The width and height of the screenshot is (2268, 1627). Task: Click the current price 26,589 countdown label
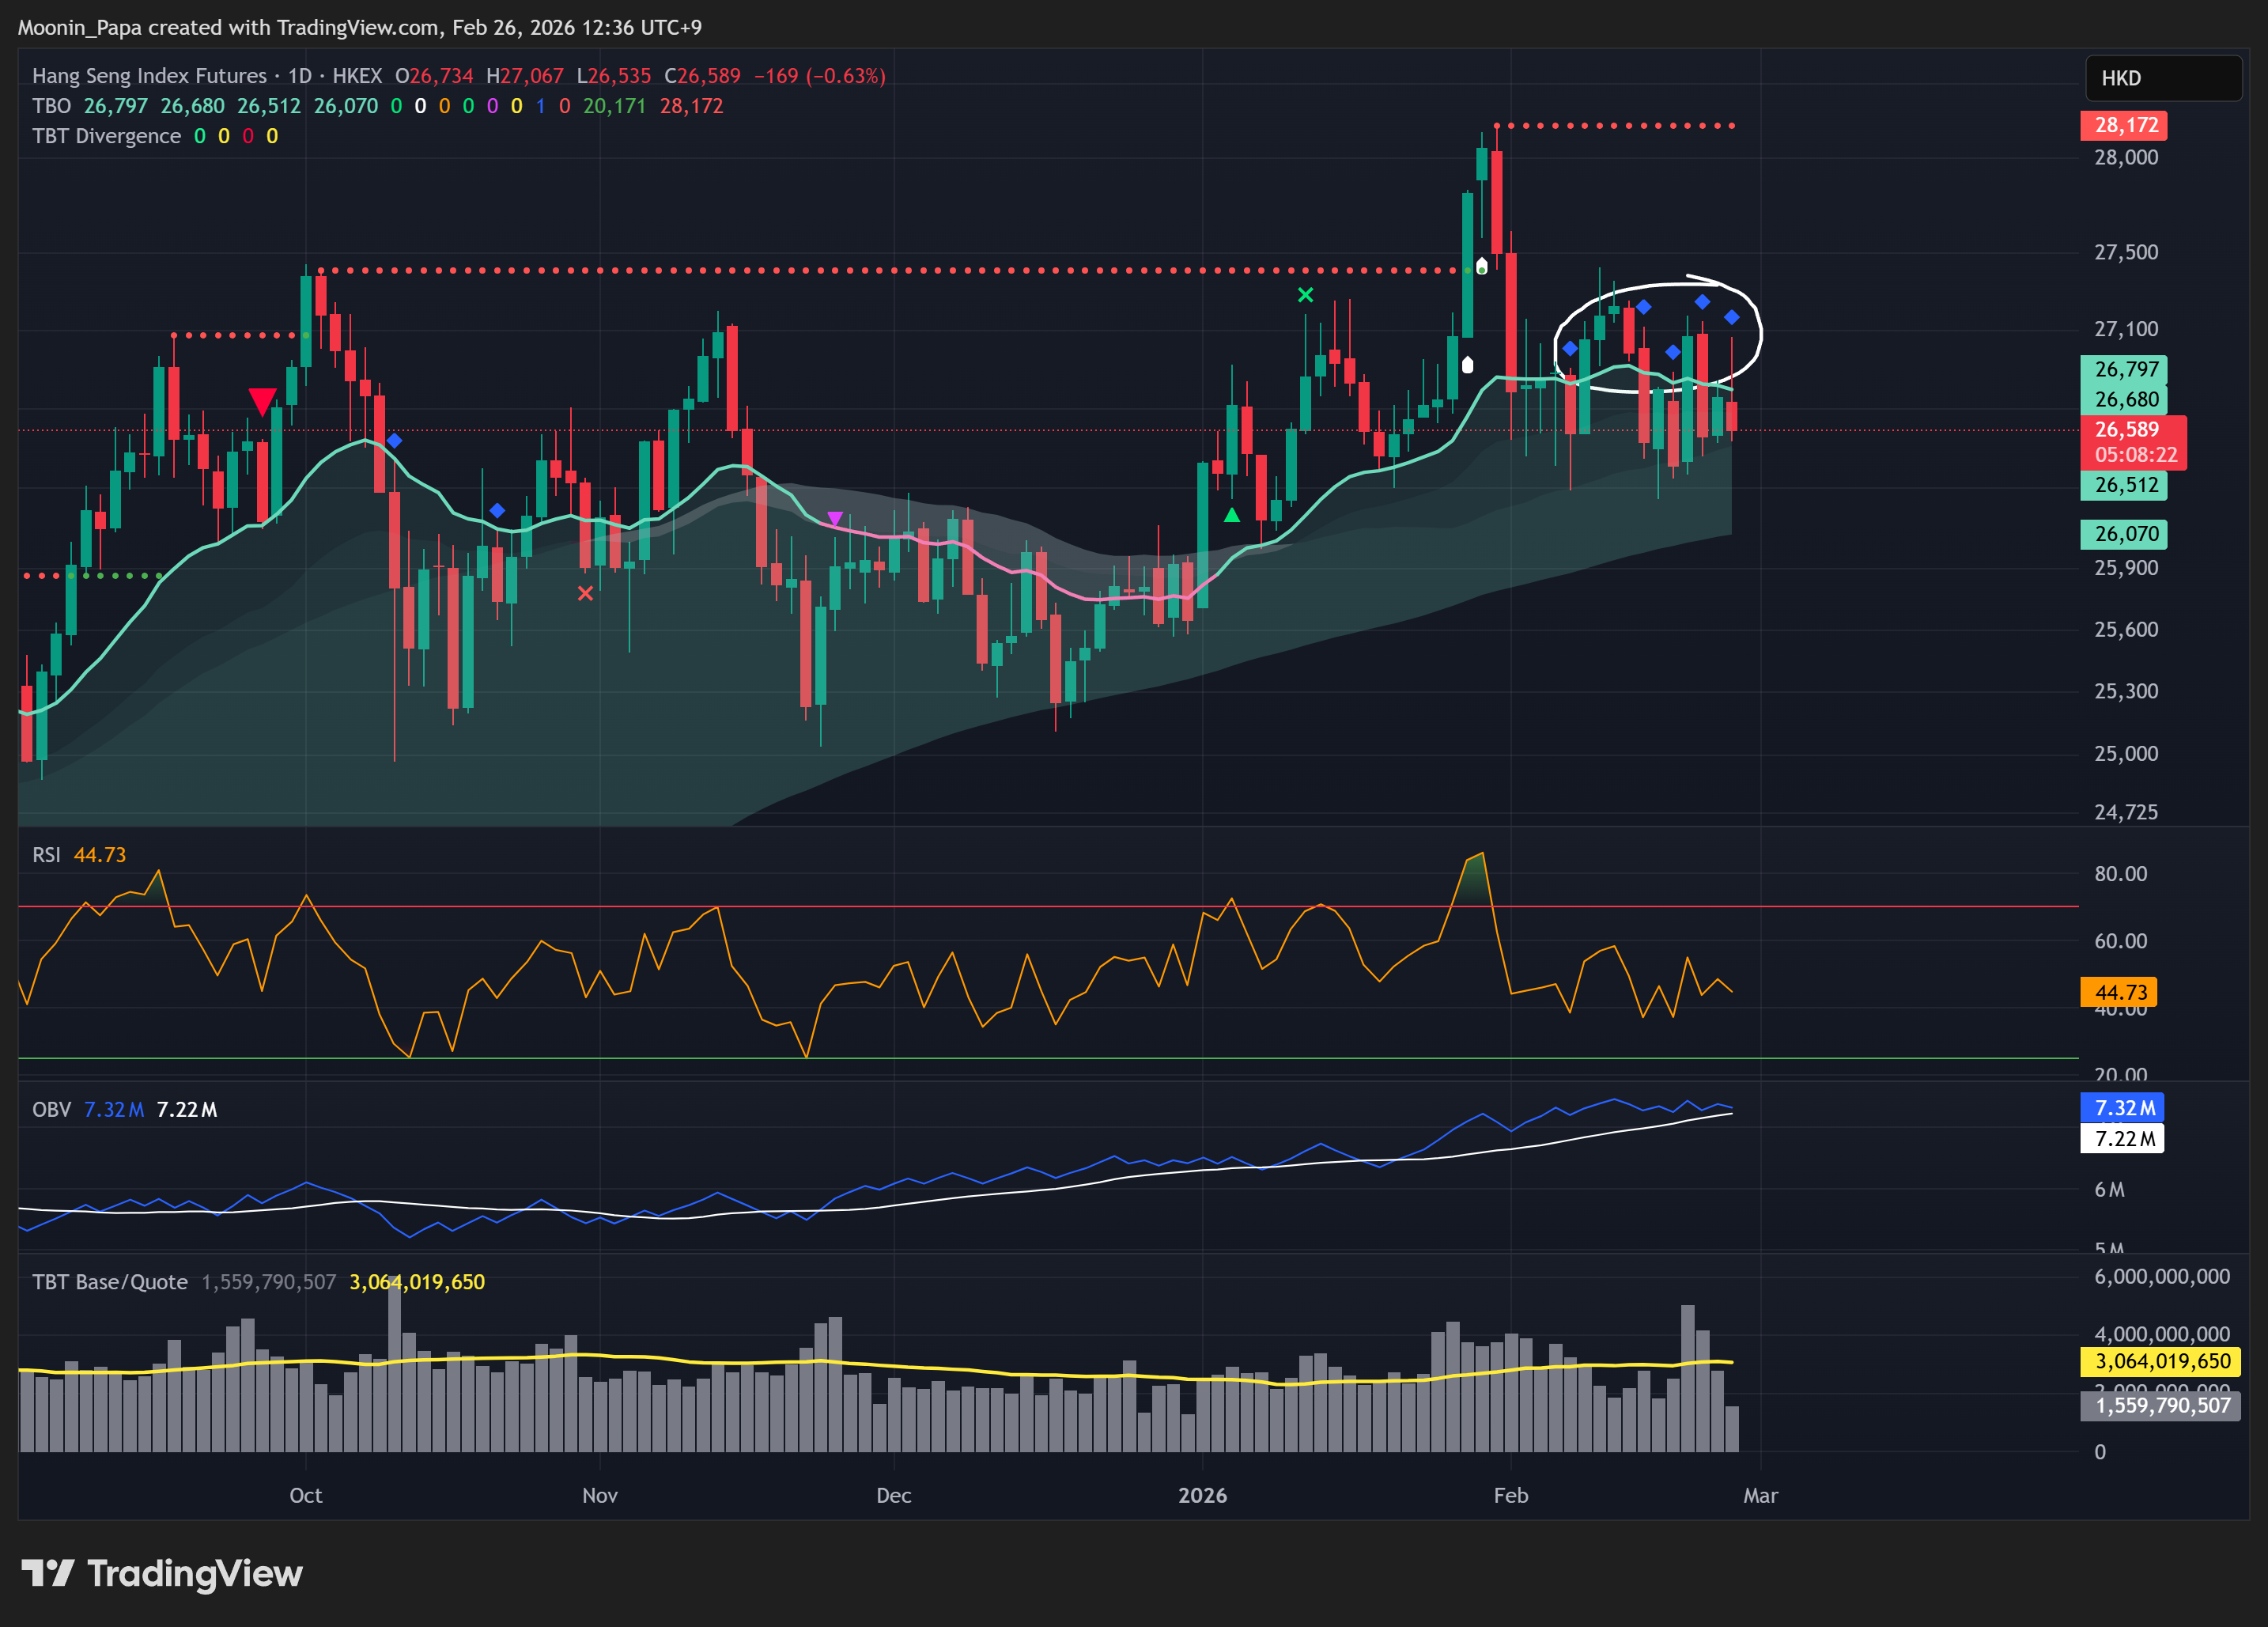[2135, 442]
